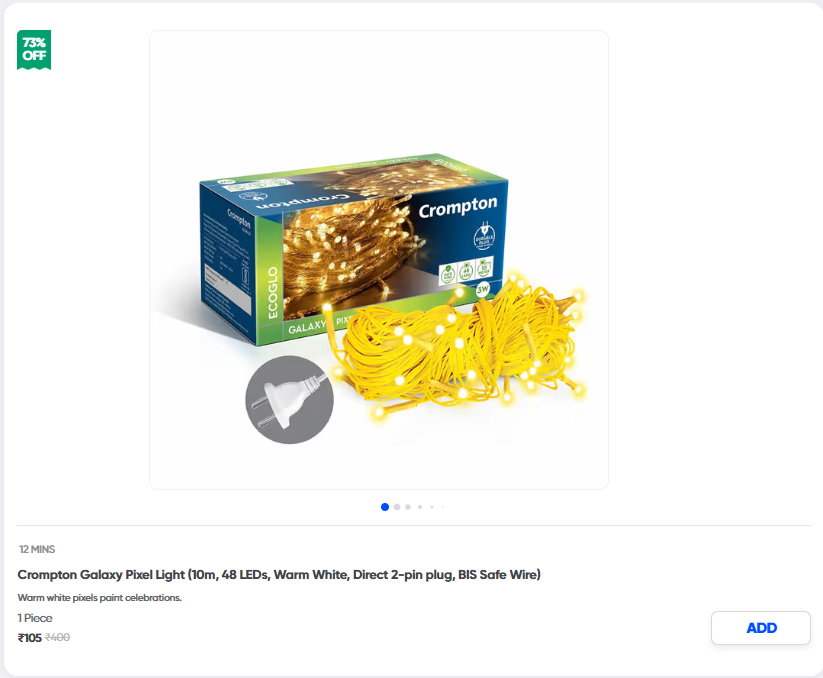
Task: Jump to the fourth carousel dot
Action: tap(420, 507)
